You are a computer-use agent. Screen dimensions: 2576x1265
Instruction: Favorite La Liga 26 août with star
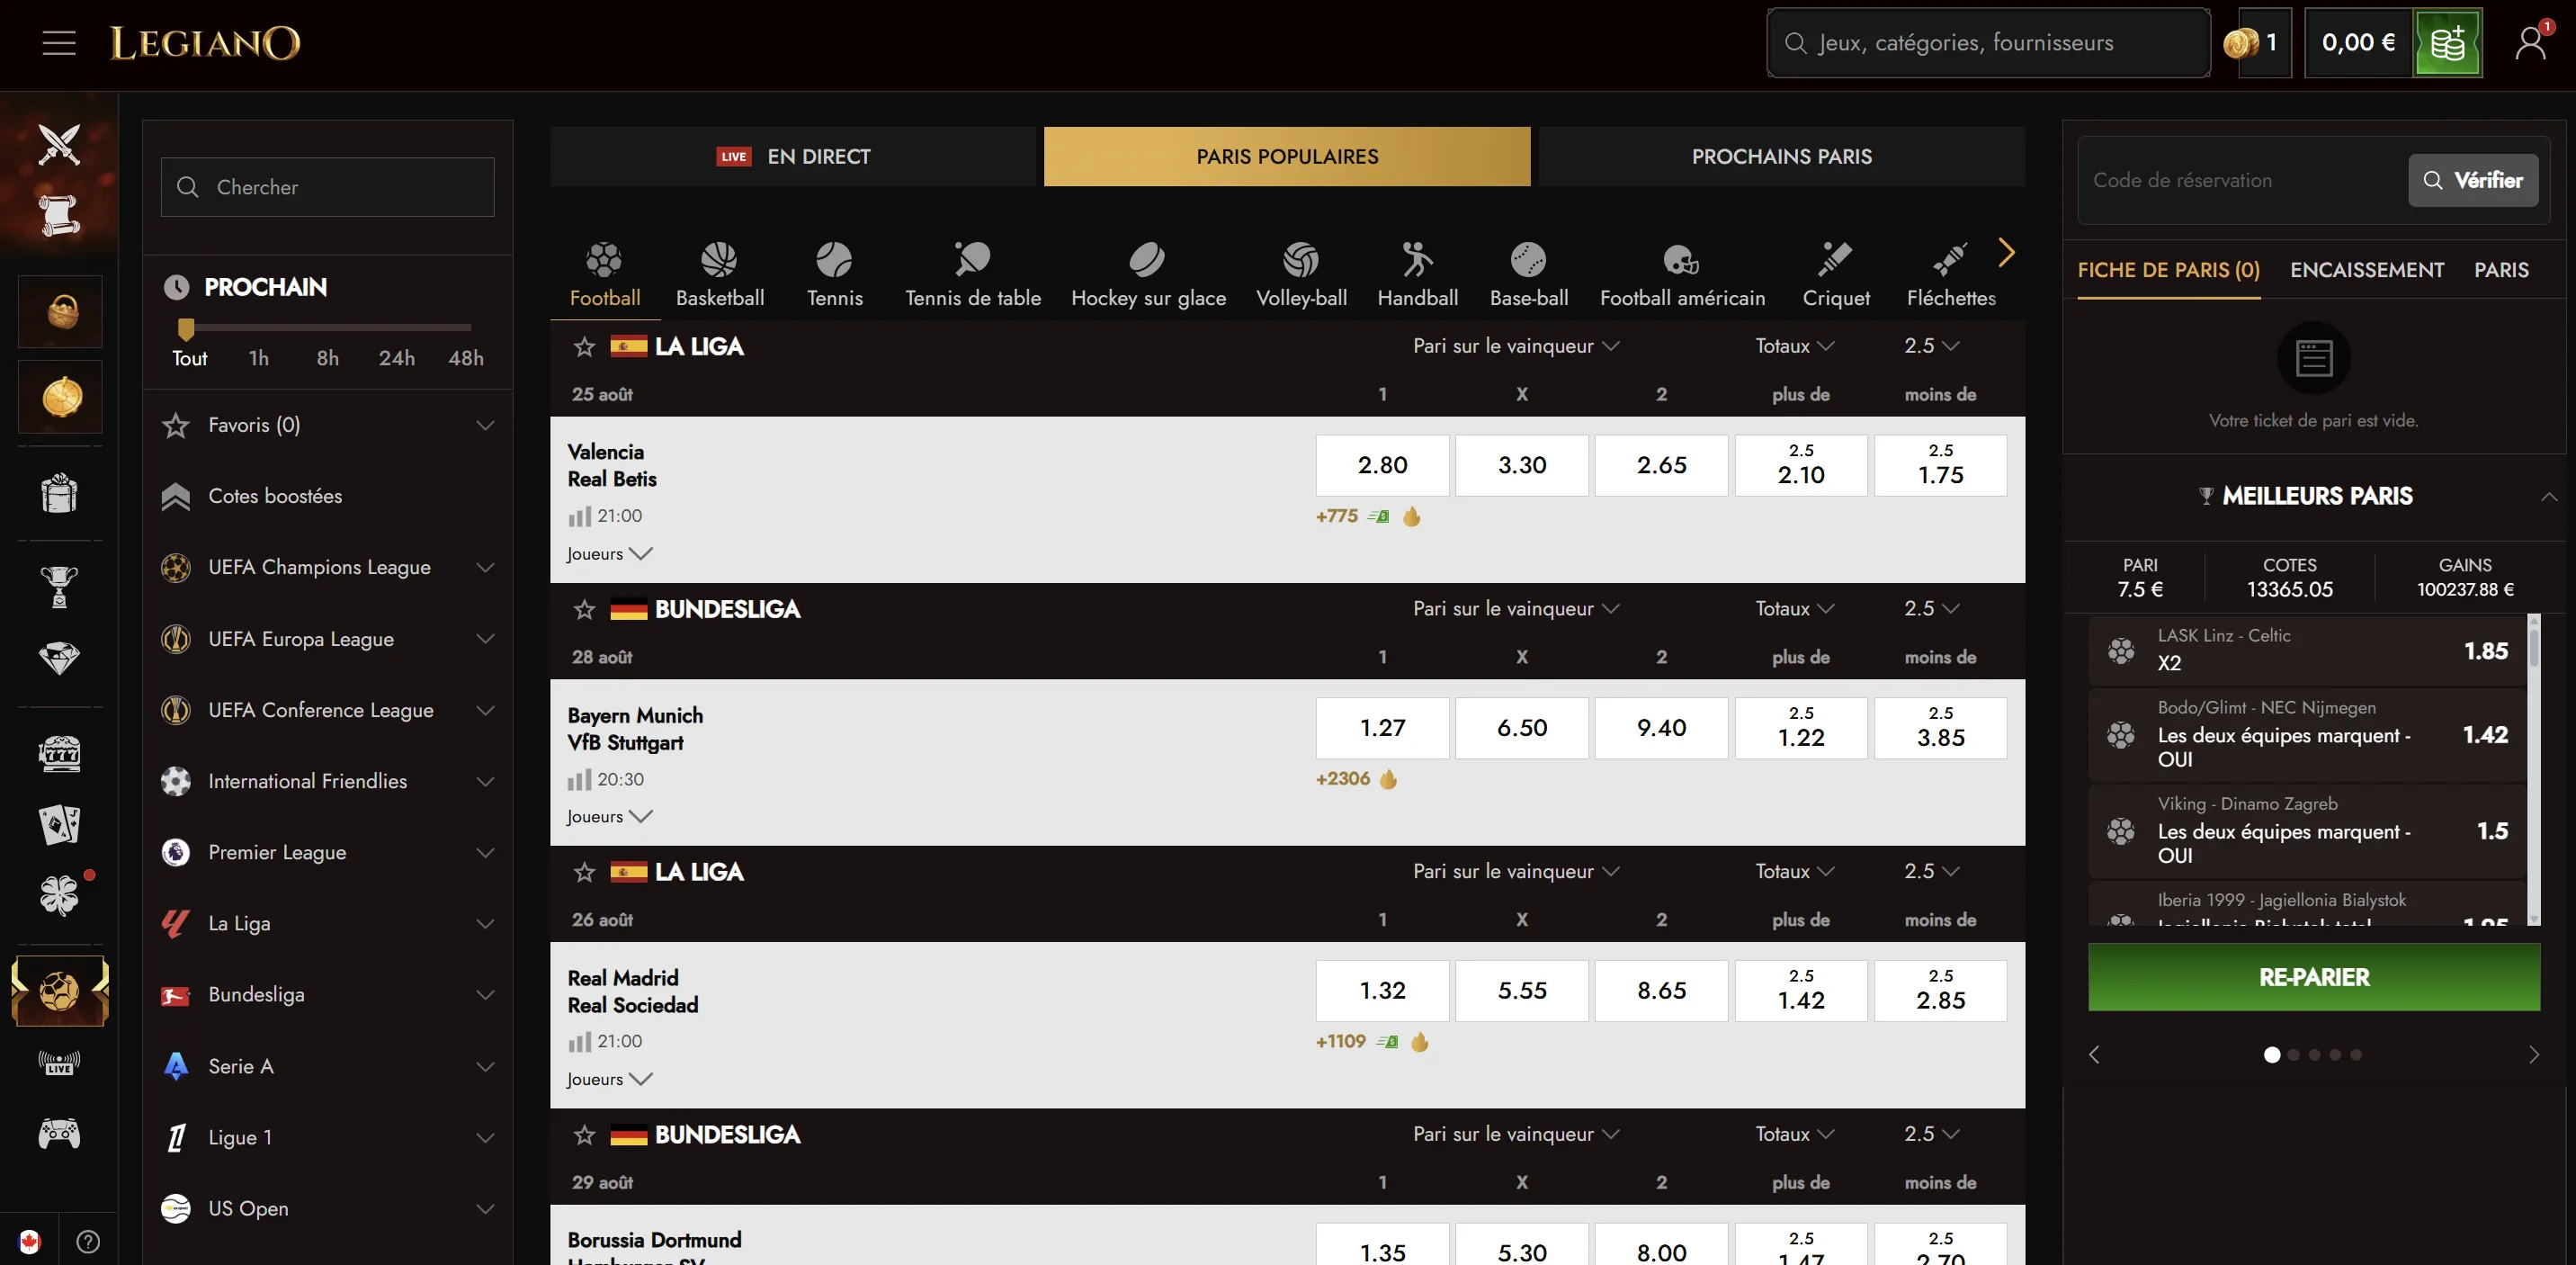coord(584,872)
